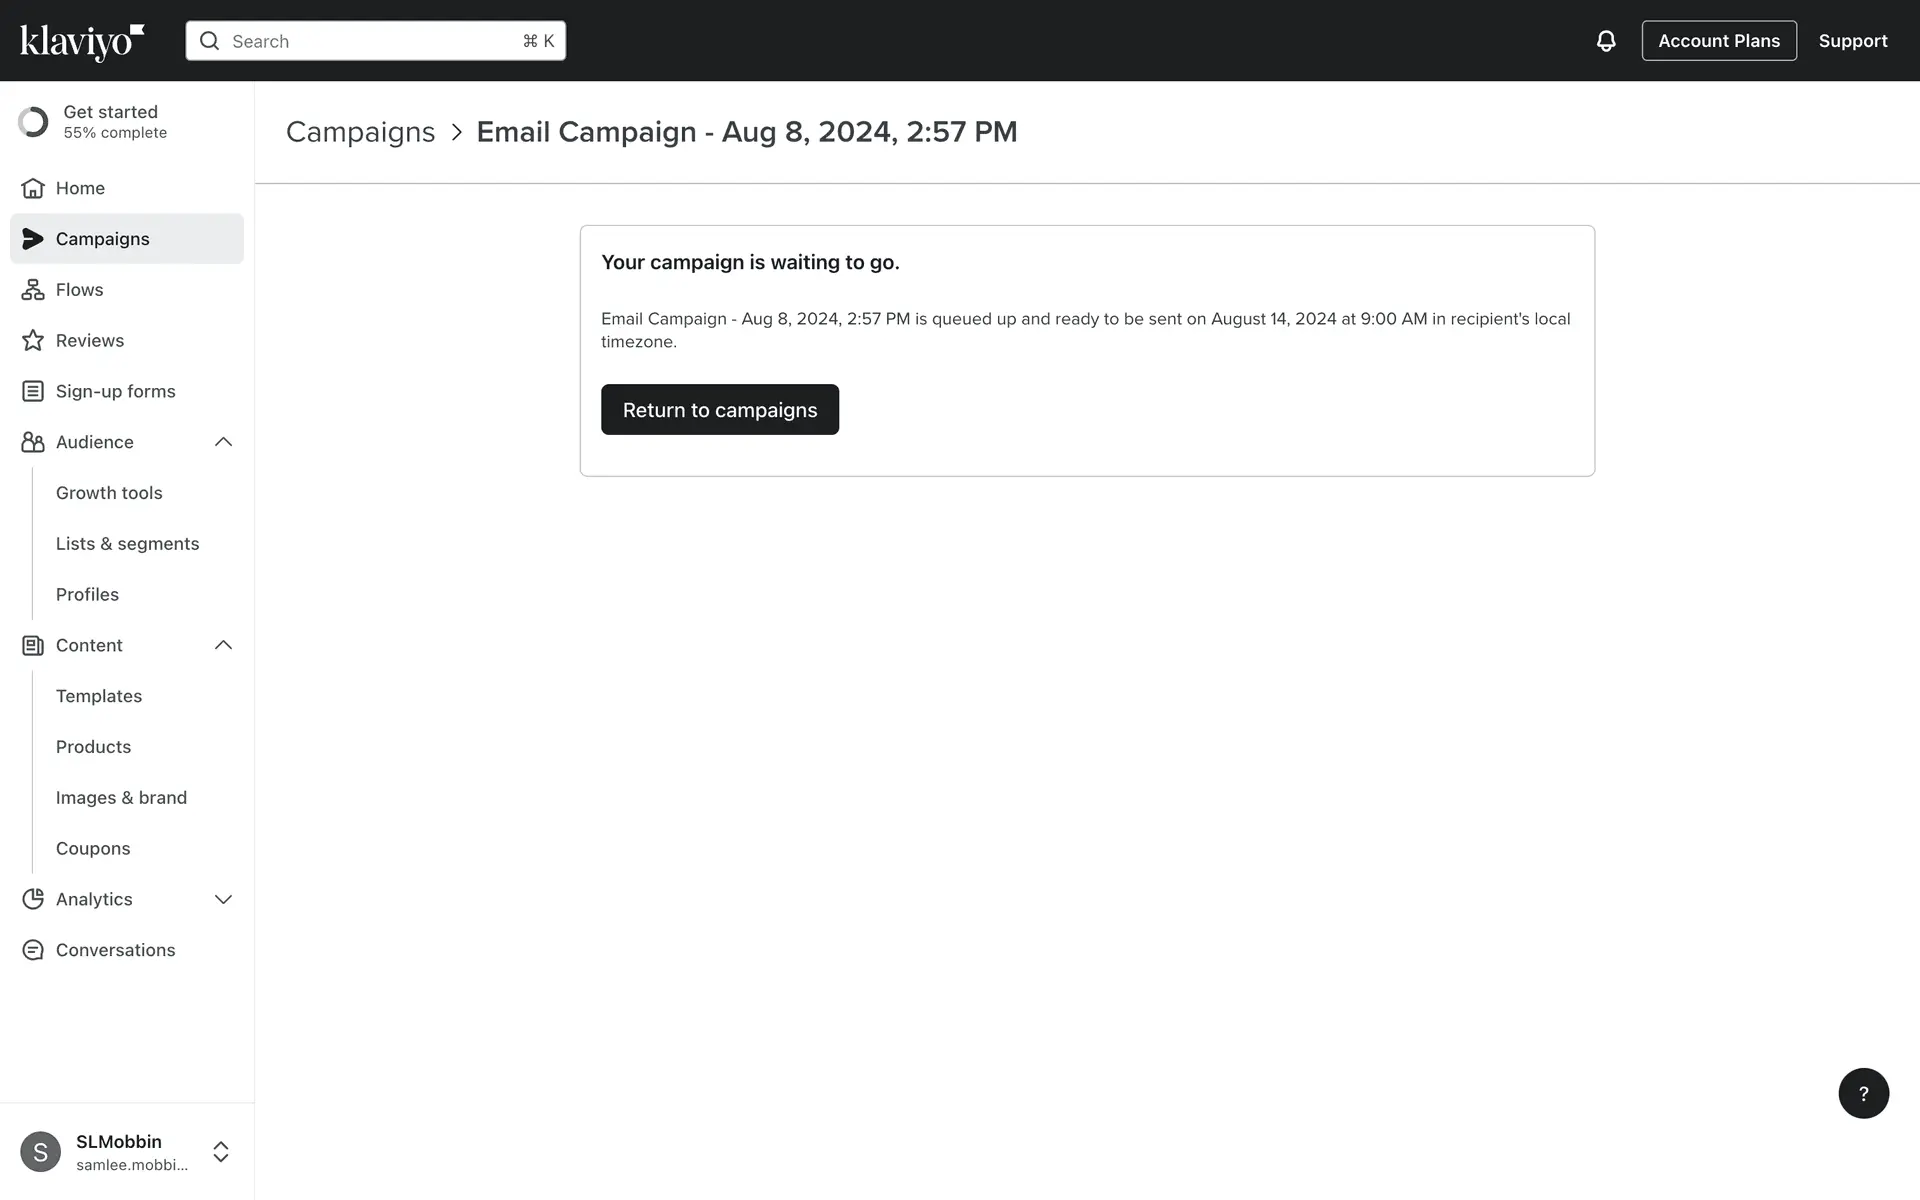Click Campaigns breadcrumb link
This screenshot has width=1920, height=1200.
tap(360, 132)
